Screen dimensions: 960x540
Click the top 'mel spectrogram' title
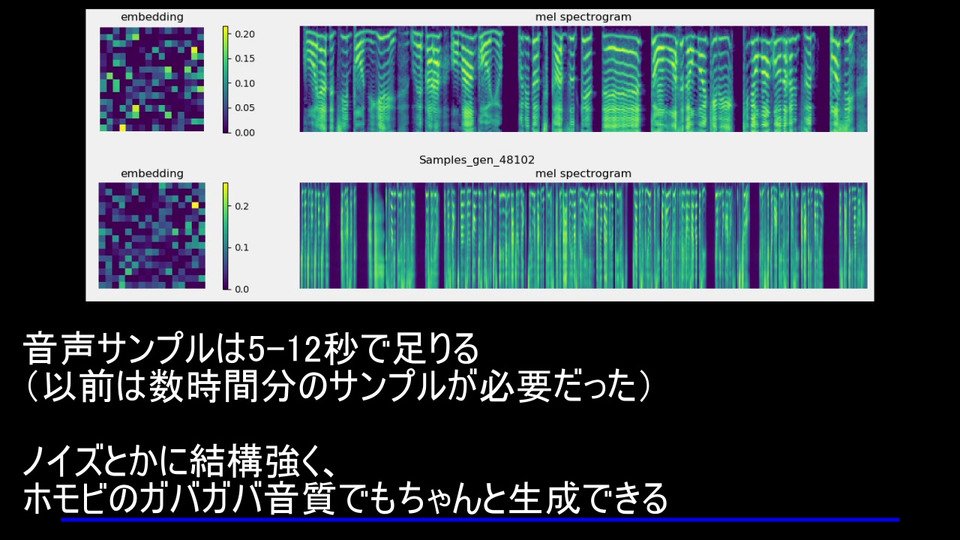[x=583, y=17]
